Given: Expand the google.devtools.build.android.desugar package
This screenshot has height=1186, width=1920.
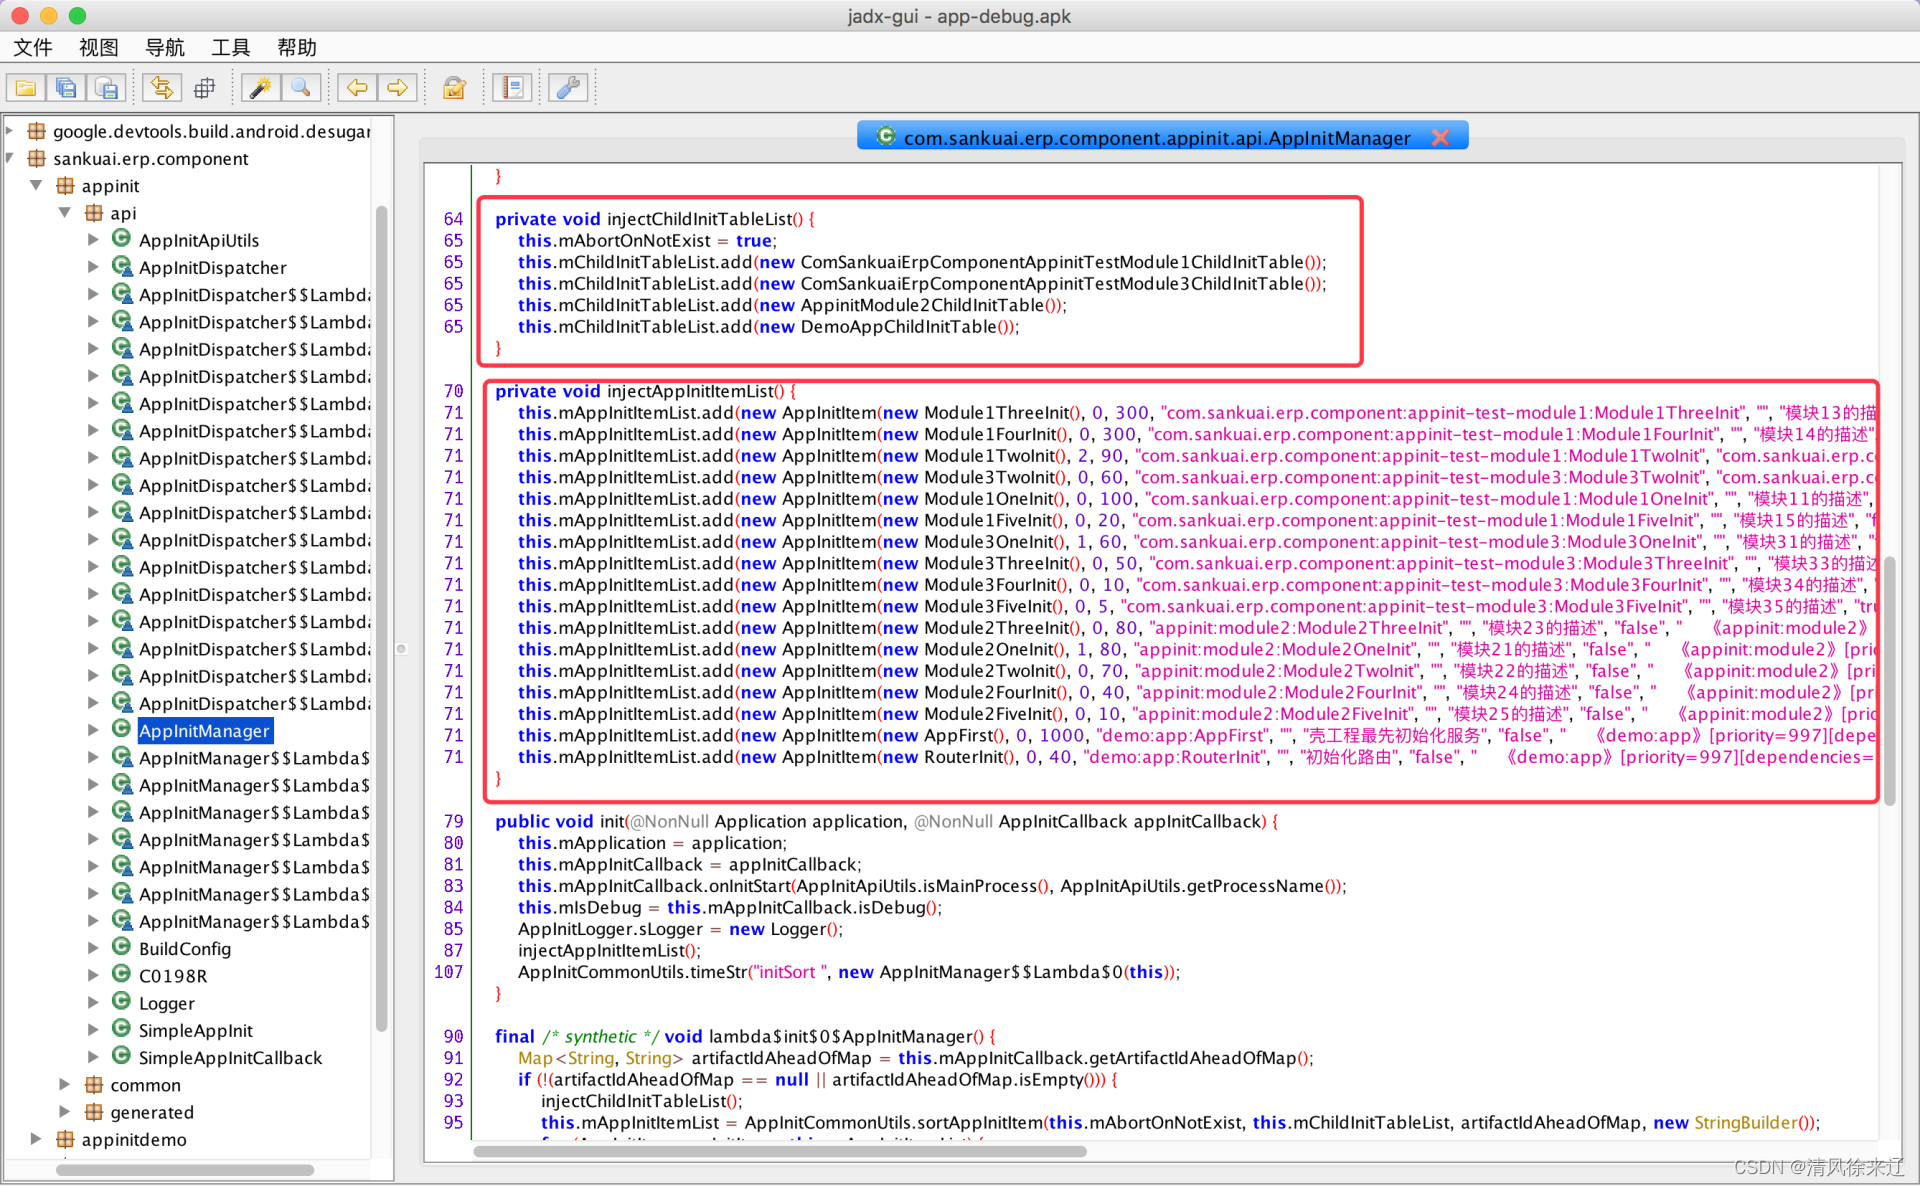Looking at the screenshot, I should click(9, 131).
